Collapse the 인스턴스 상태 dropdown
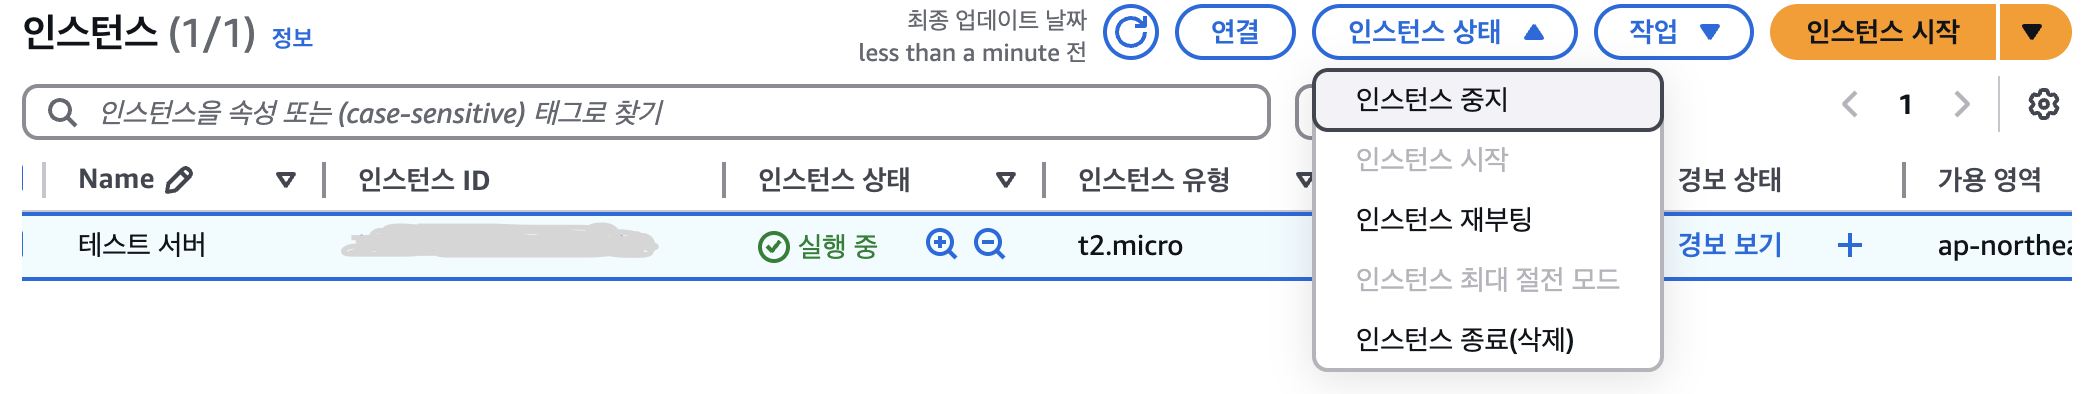This screenshot has height=394, width=2088. click(1444, 32)
